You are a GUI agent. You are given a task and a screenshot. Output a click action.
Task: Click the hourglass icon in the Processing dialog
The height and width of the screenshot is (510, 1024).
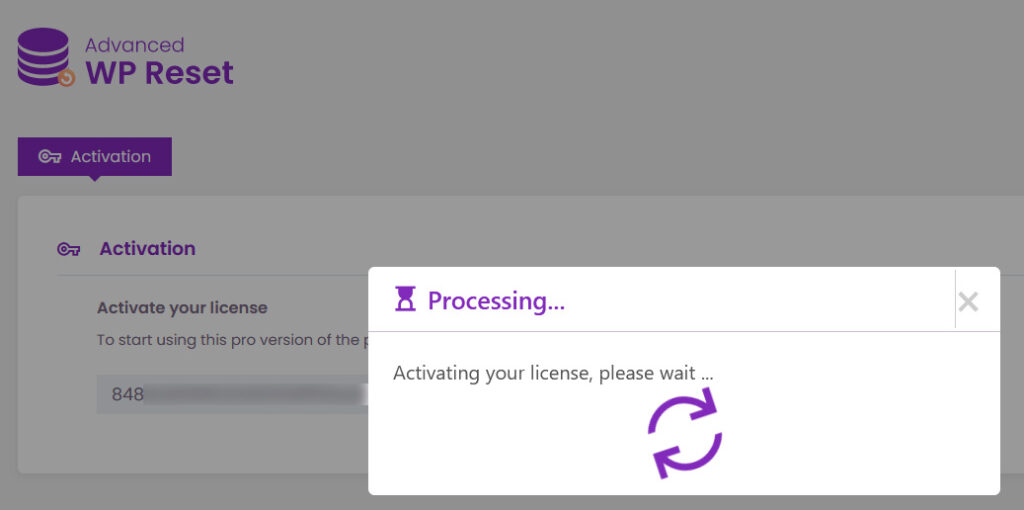[406, 299]
